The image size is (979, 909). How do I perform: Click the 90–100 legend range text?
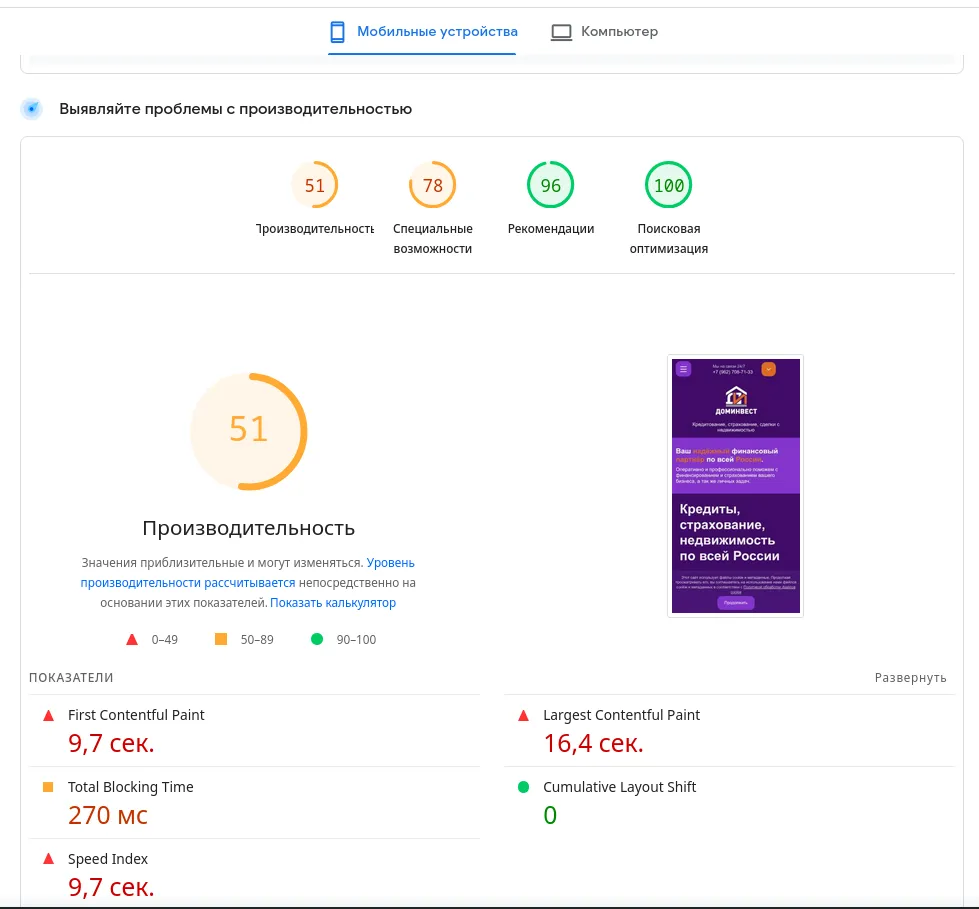tap(357, 640)
